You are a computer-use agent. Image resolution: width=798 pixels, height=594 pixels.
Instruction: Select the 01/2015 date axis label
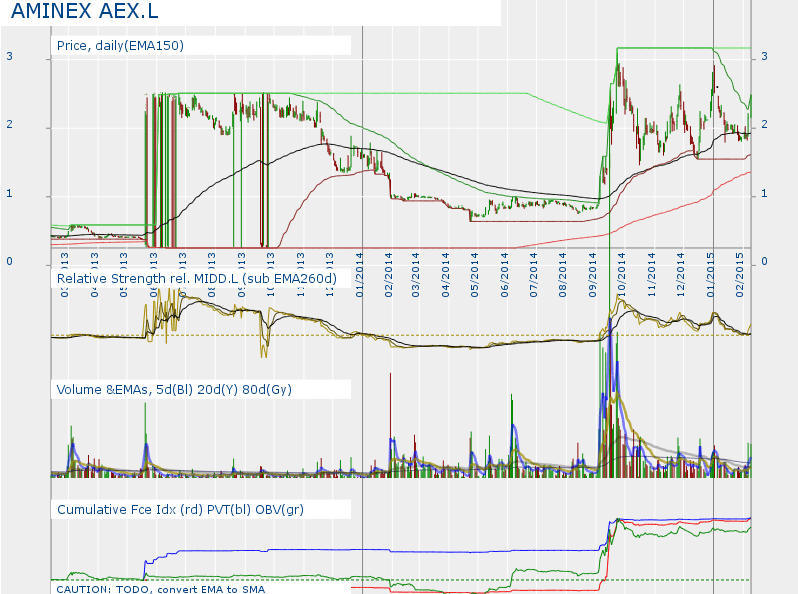[x=710, y=275]
